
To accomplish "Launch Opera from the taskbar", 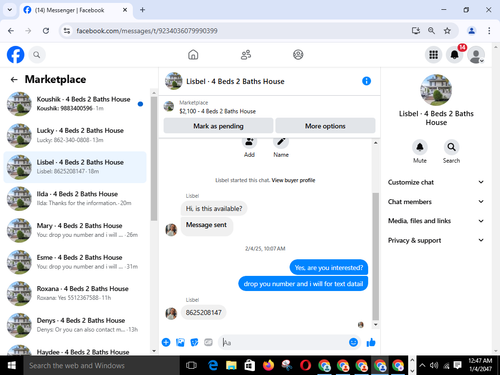I will [x=305, y=366].
